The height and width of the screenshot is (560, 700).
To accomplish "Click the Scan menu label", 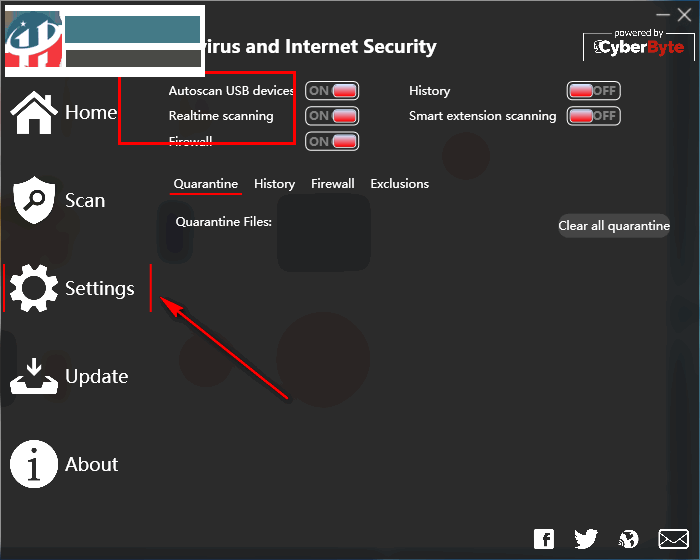I will click(85, 201).
